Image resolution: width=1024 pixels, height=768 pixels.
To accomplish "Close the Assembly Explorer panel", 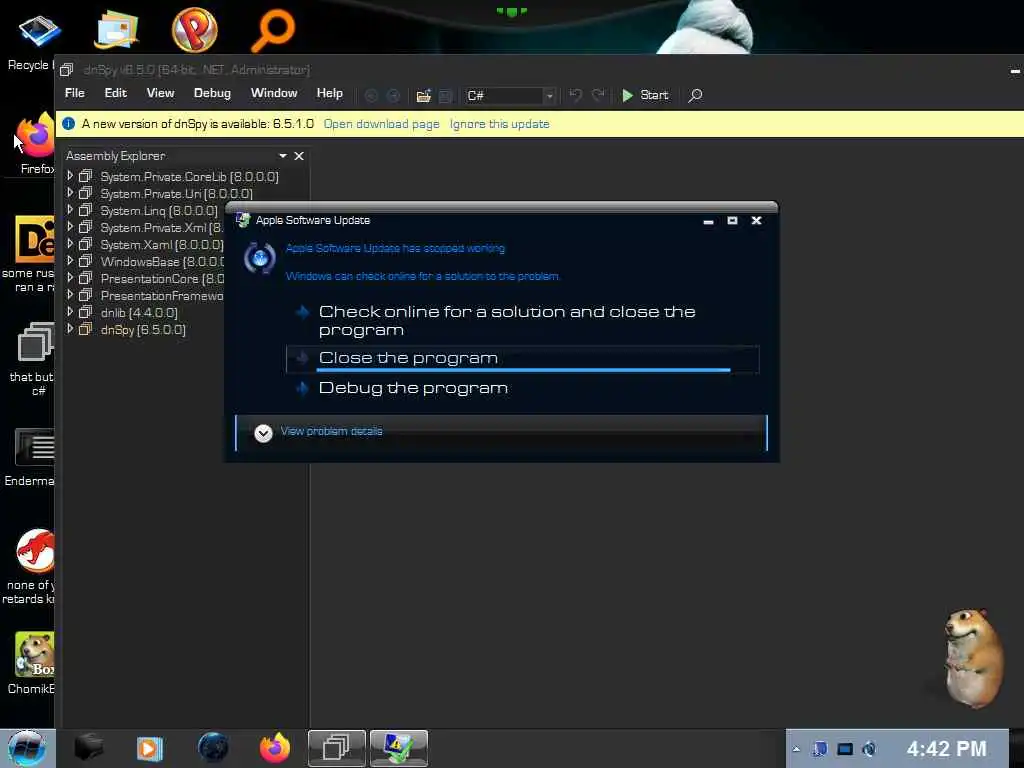I will coord(299,155).
